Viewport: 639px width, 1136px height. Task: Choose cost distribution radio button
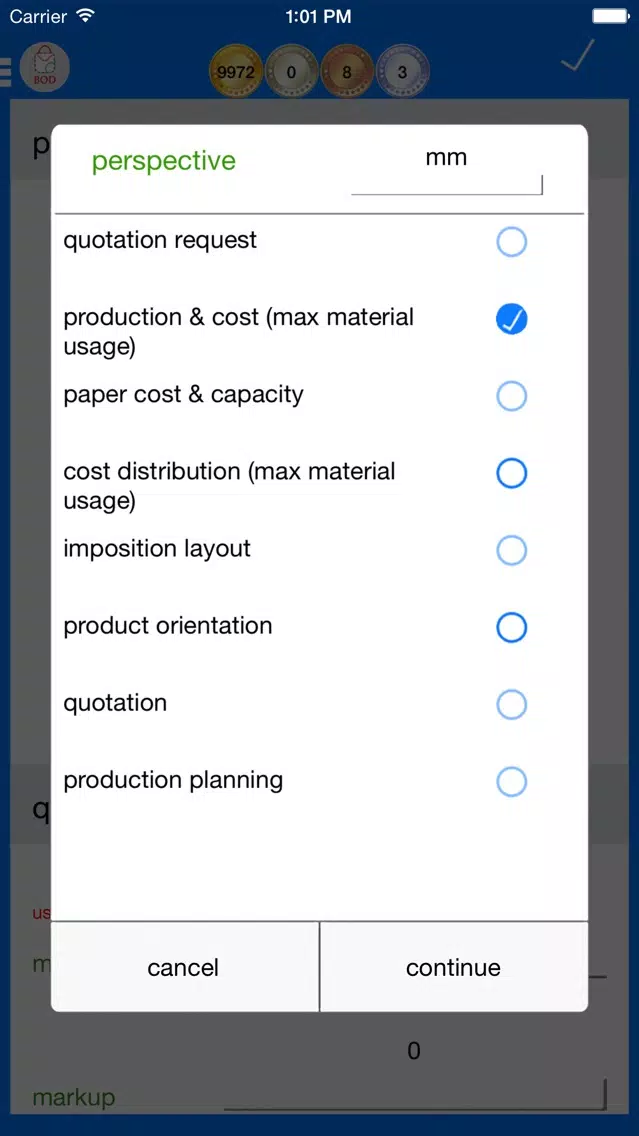click(x=511, y=473)
